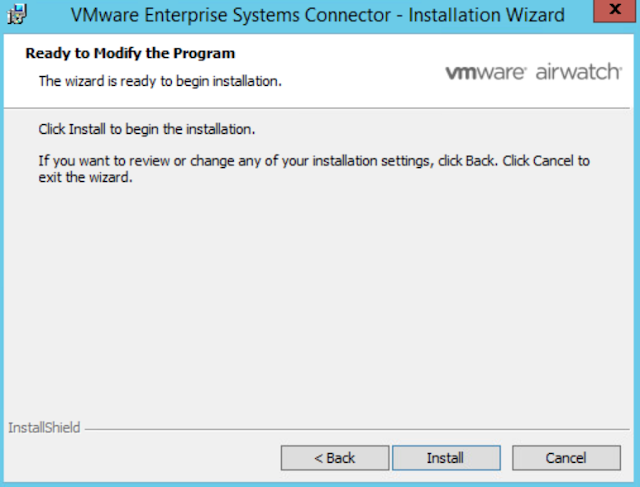Viewport: 640px width, 487px height.
Task: Click the InstallShield label
Action: coord(44,428)
